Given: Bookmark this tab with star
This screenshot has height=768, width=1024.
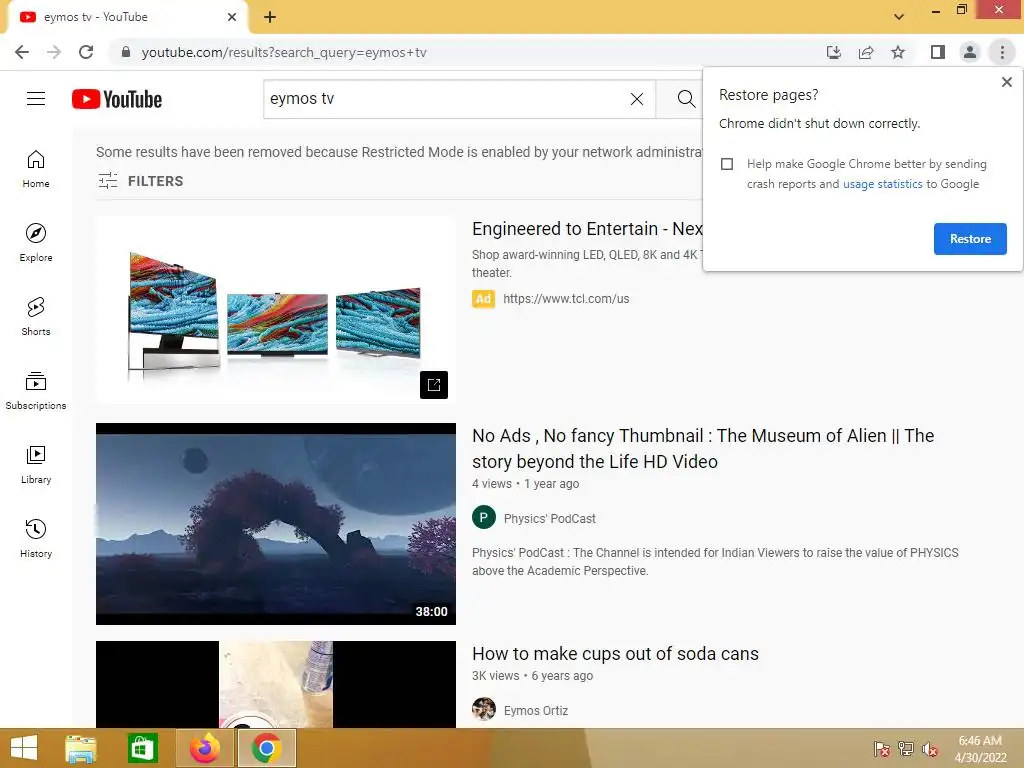Looking at the screenshot, I should coord(898,52).
